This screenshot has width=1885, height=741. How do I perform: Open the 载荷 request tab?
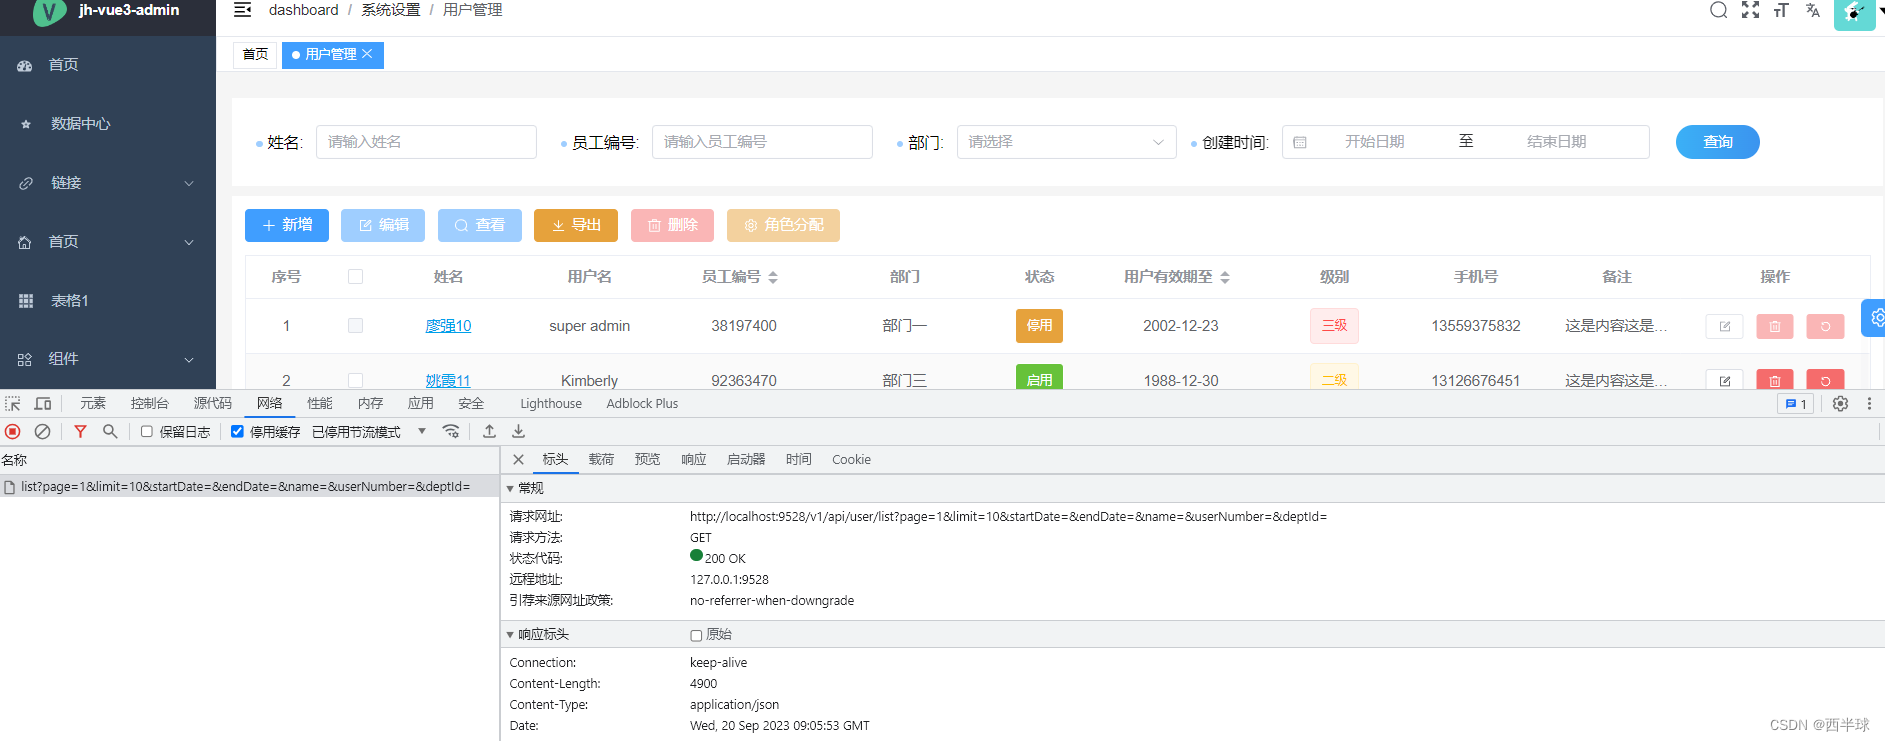click(601, 460)
